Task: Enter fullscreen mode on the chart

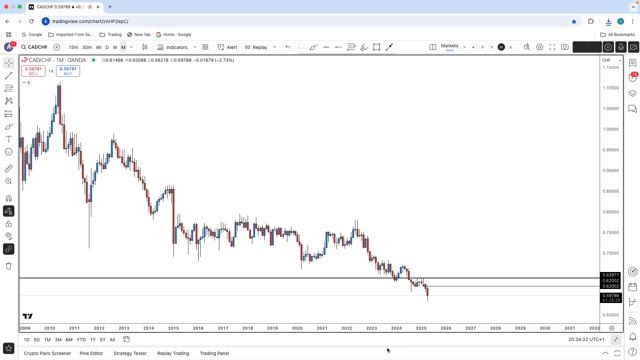Action: tap(552, 47)
